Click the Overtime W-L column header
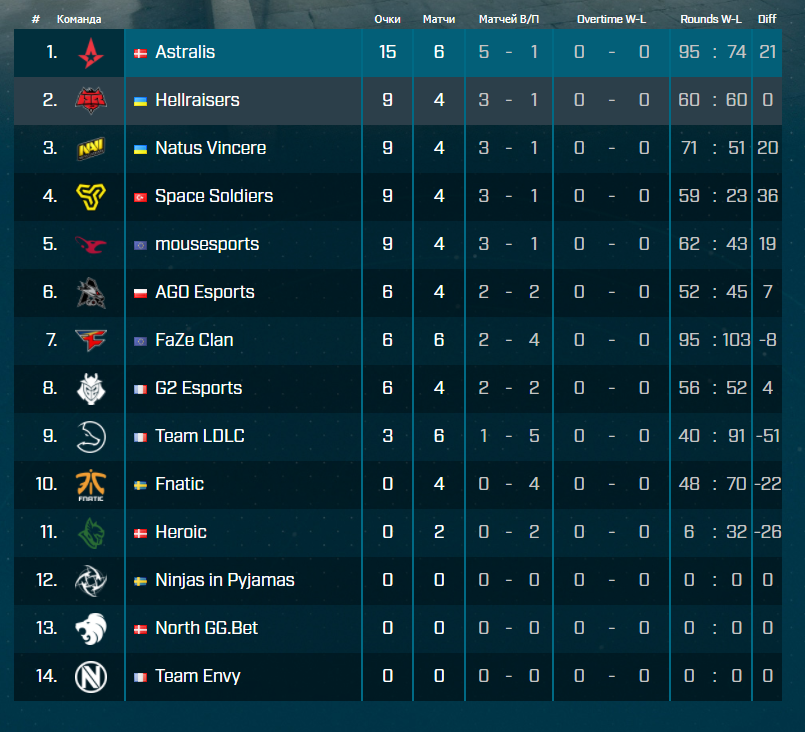This screenshot has height=732, width=805. 611,20
